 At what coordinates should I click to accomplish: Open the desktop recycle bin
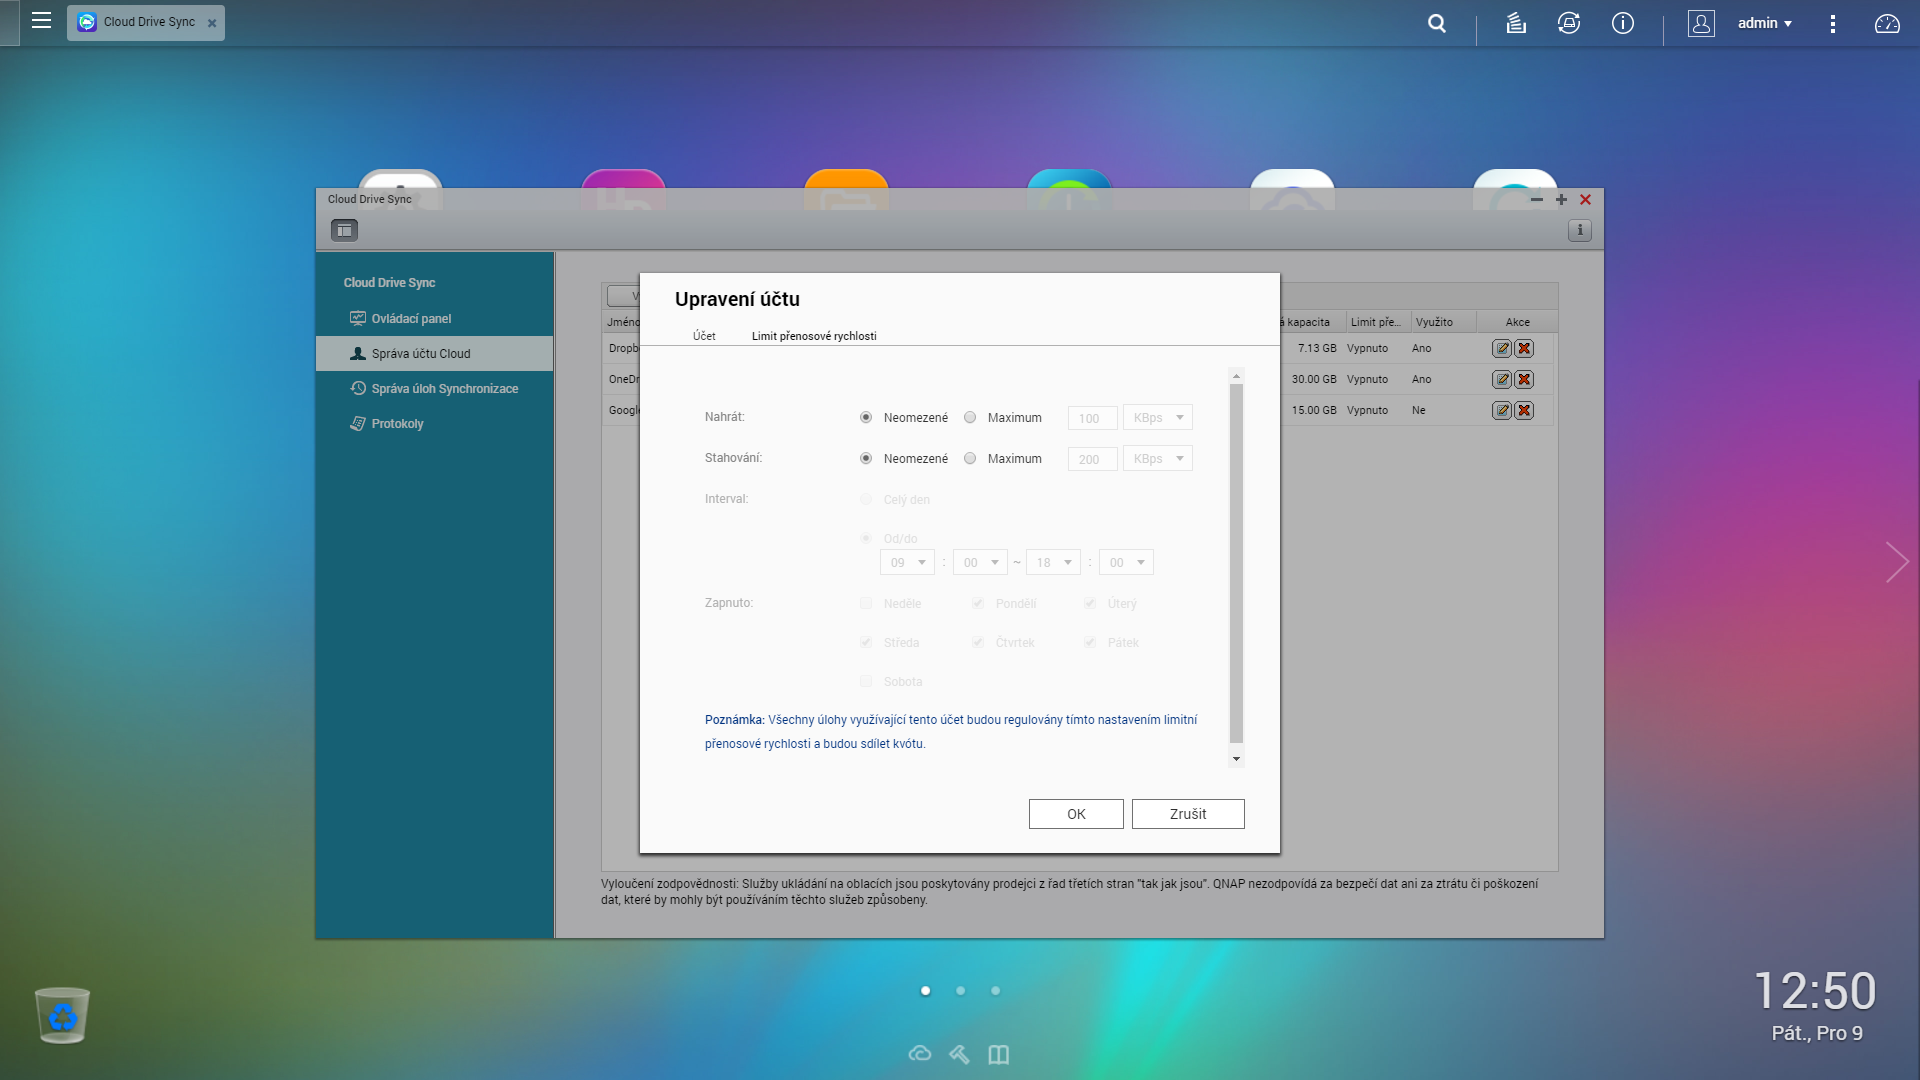[62, 1015]
